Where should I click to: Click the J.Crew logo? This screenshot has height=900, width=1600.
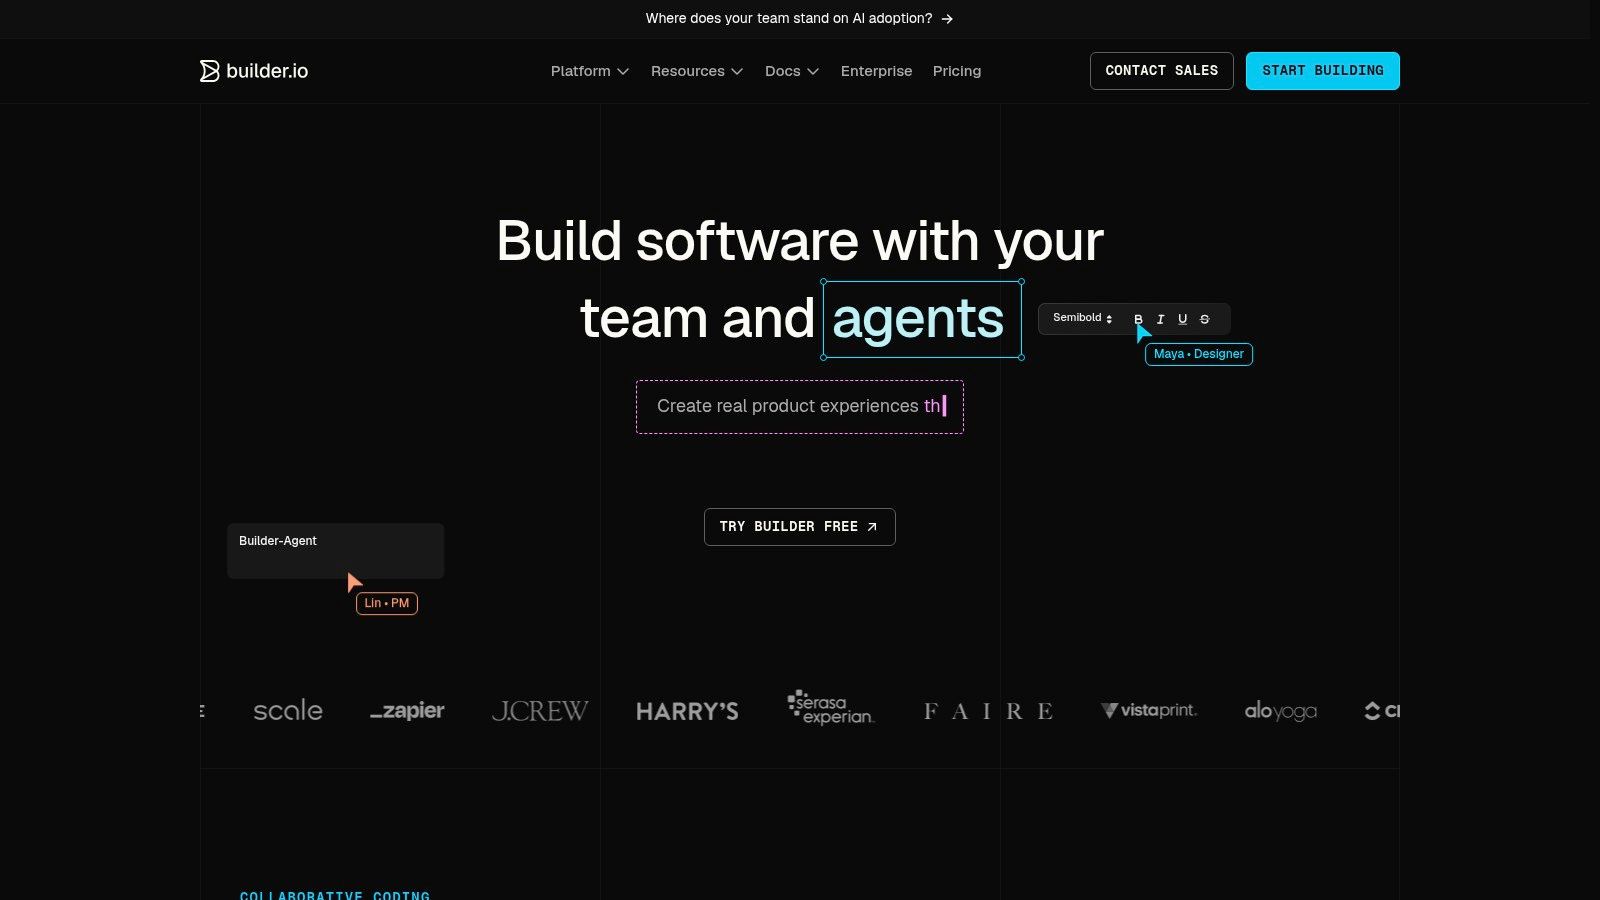tap(540, 711)
